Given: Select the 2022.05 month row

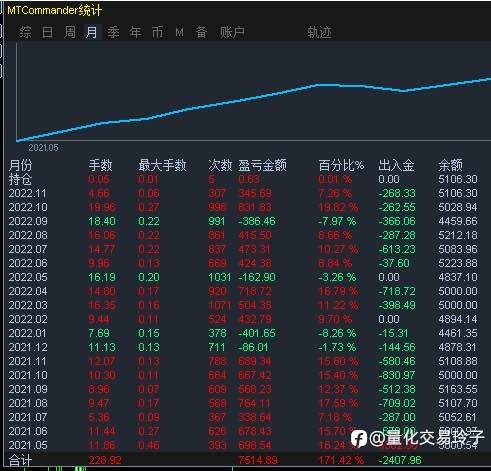Looking at the screenshot, I should [x=243, y=277].
